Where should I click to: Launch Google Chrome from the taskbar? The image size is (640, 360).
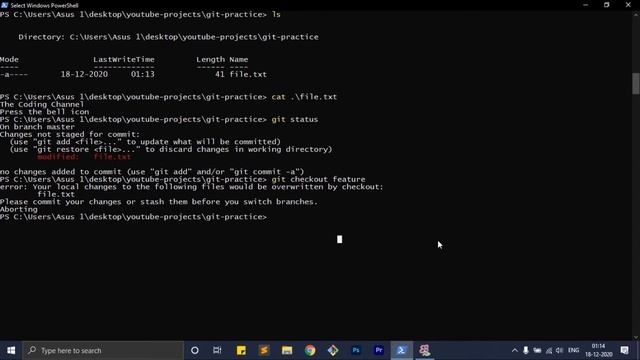[x=310, y=350]
